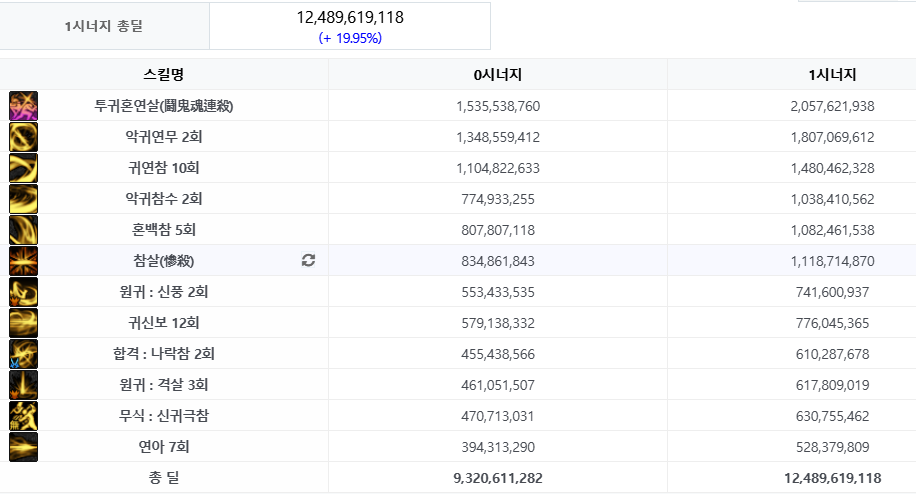
Task: Click the 귀신보 12회 skill icon
Action: point(23,322)
